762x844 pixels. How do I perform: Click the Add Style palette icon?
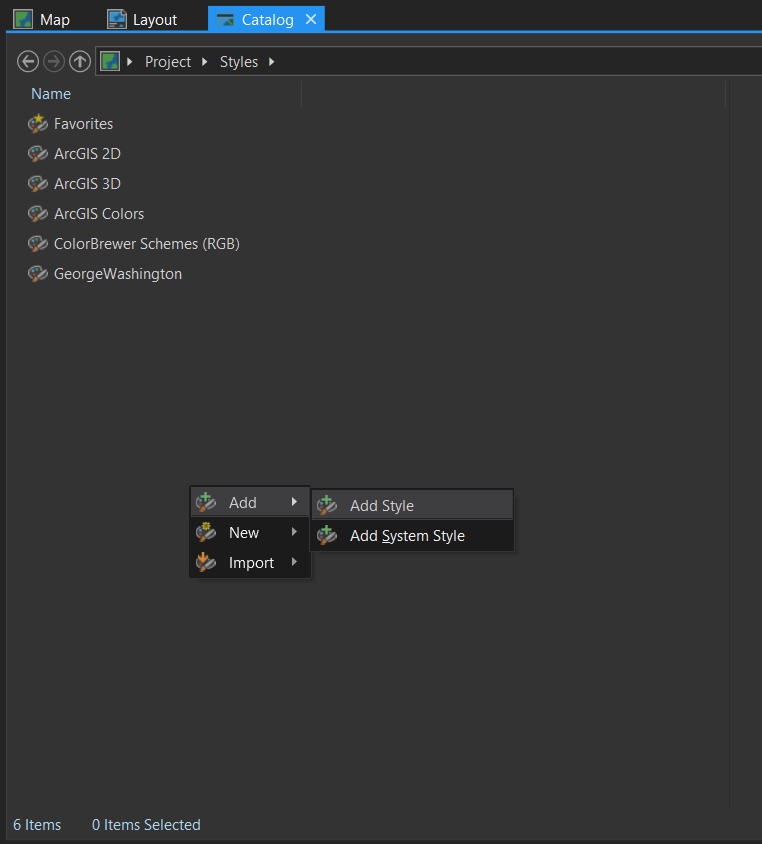point(327,505)
